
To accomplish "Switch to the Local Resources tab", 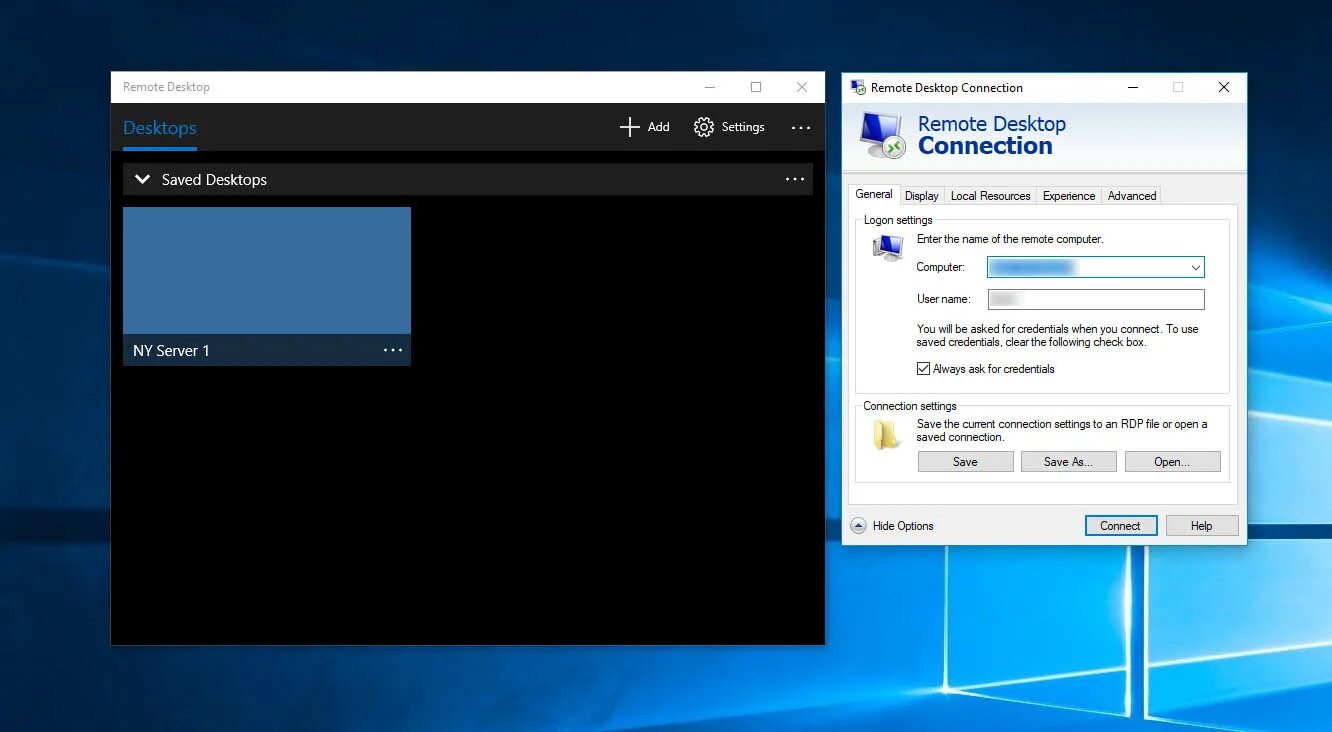I will [990, 196].
